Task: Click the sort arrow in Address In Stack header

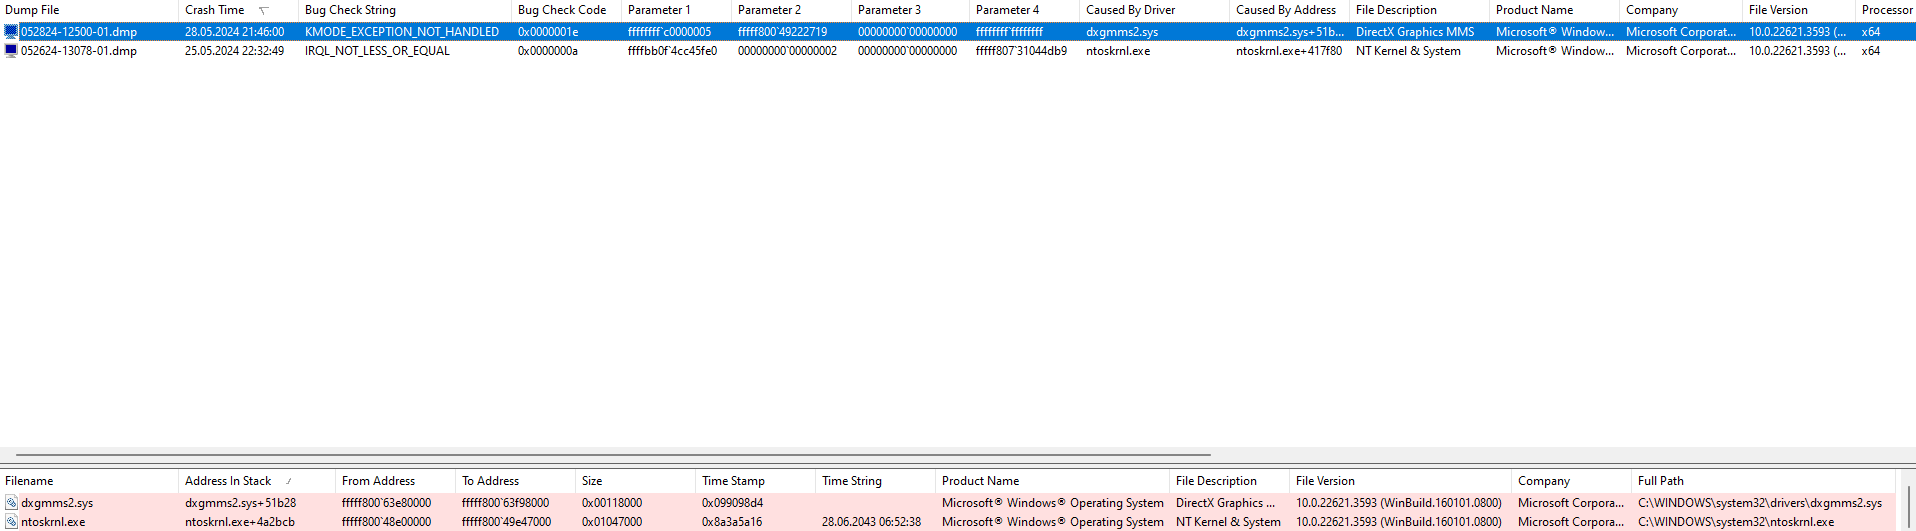Action: tap(289, 481)
